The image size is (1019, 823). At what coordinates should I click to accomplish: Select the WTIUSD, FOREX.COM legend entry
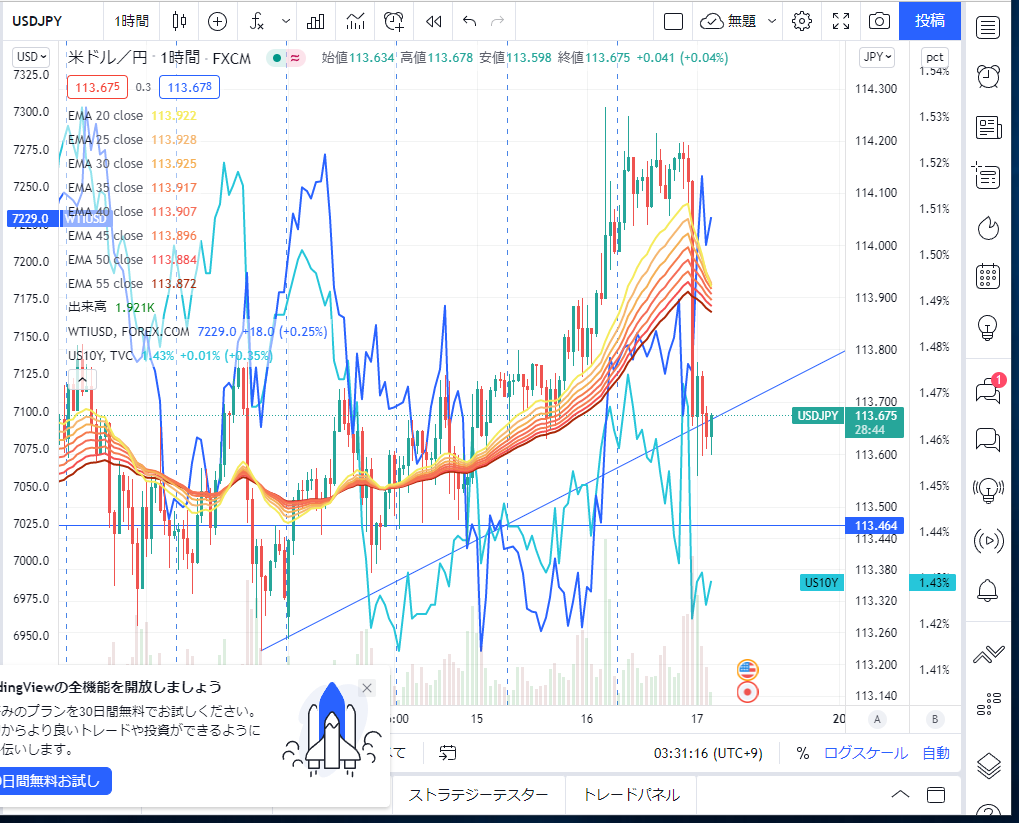(129, 332)
